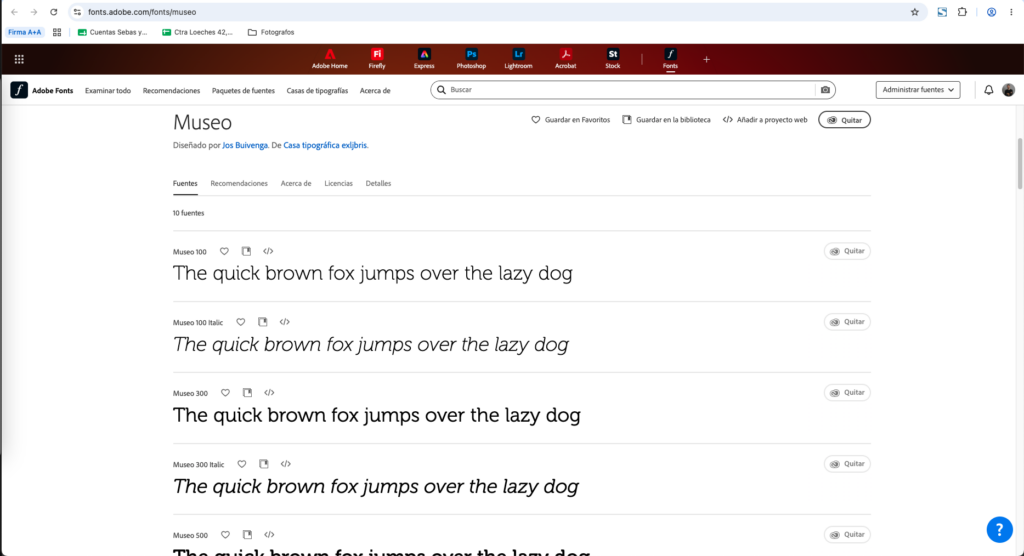Favorite Museo 300 with heart icon
The height and width of the screenshot is (556, 1024).
225,393
